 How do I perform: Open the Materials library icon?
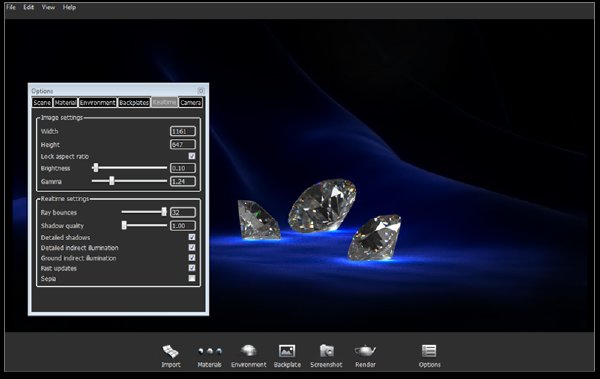[210, 351]
